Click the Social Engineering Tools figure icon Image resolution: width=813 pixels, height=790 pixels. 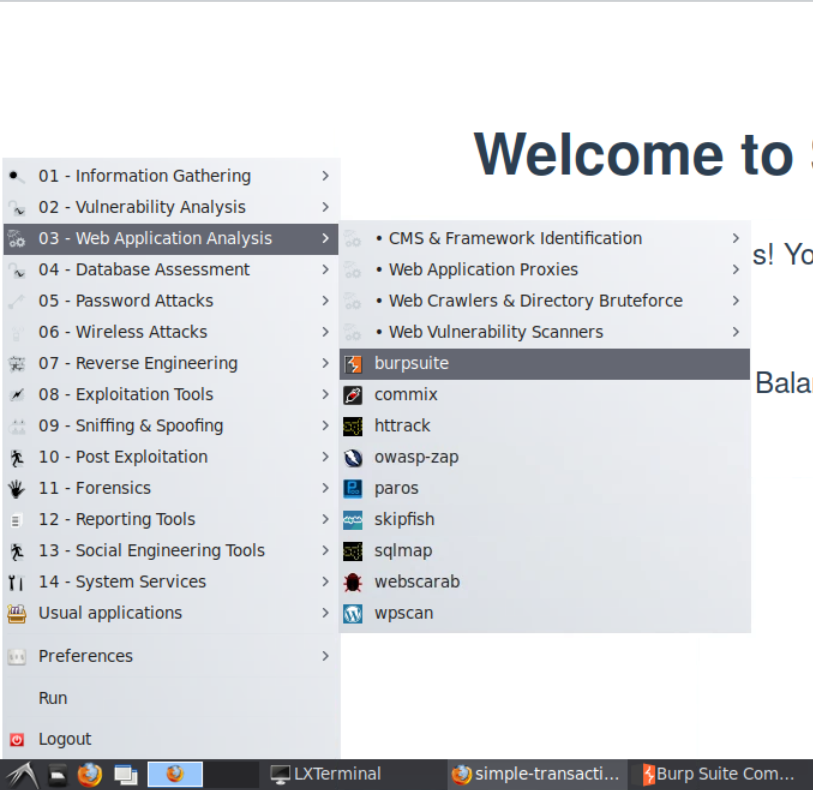click(17, 551)
